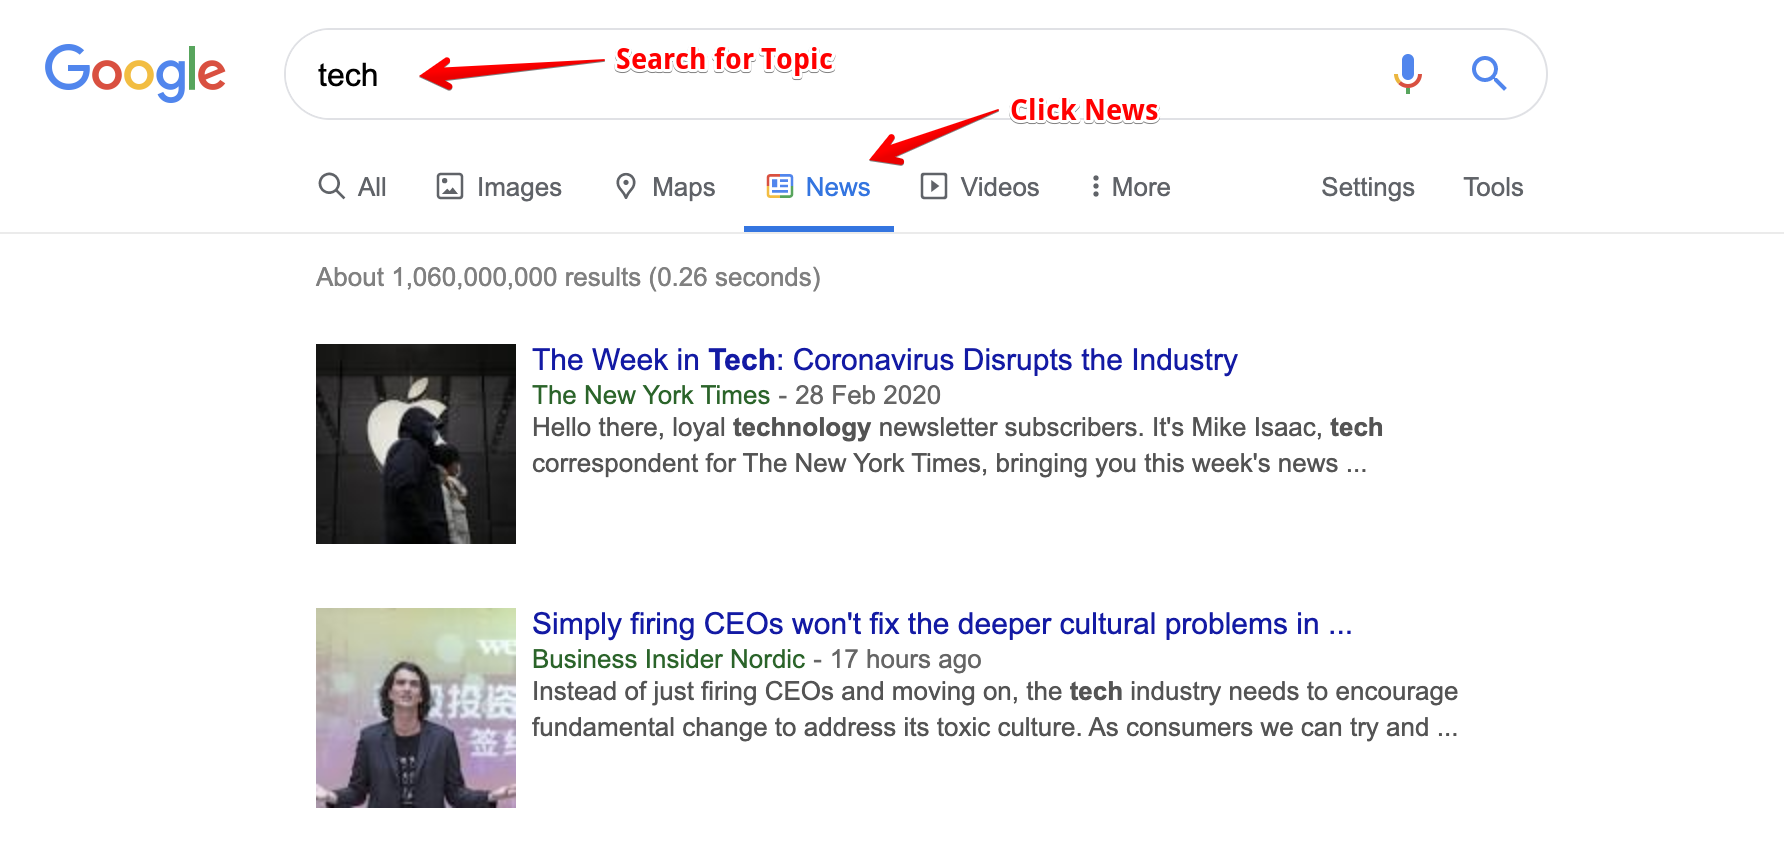Click the Apple logo article thumbnail

416,444
